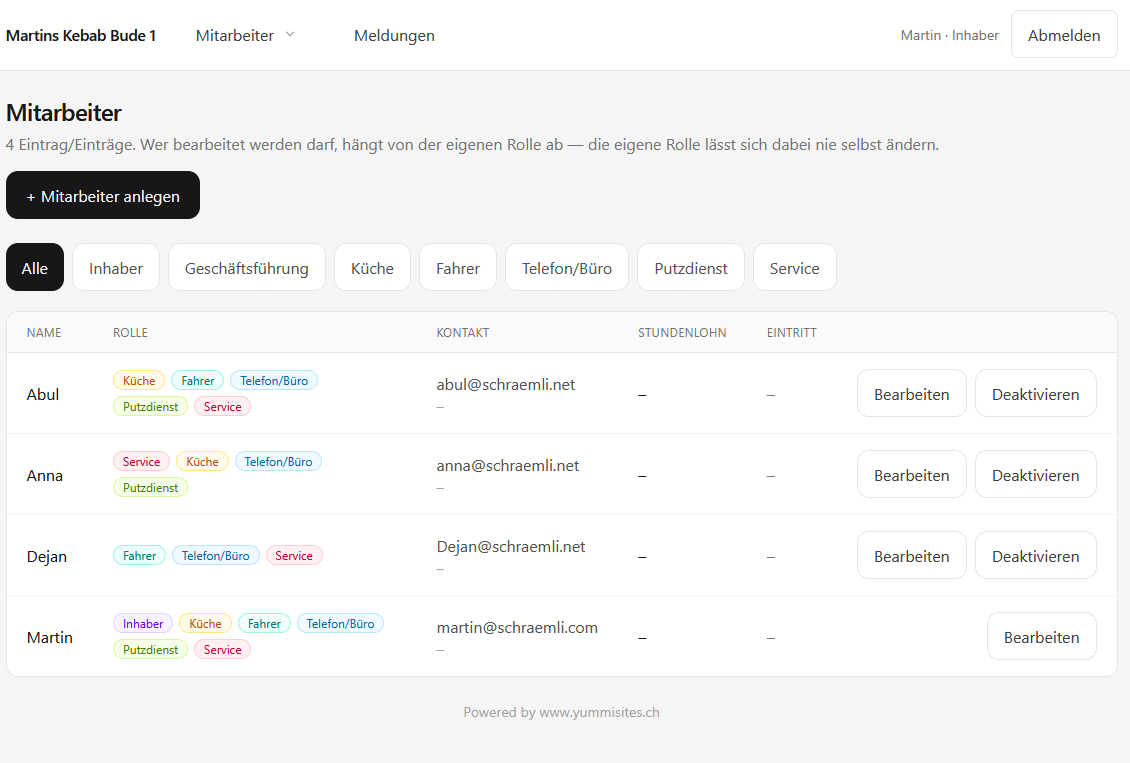Filter employees by Inhaber

point(116,267)
